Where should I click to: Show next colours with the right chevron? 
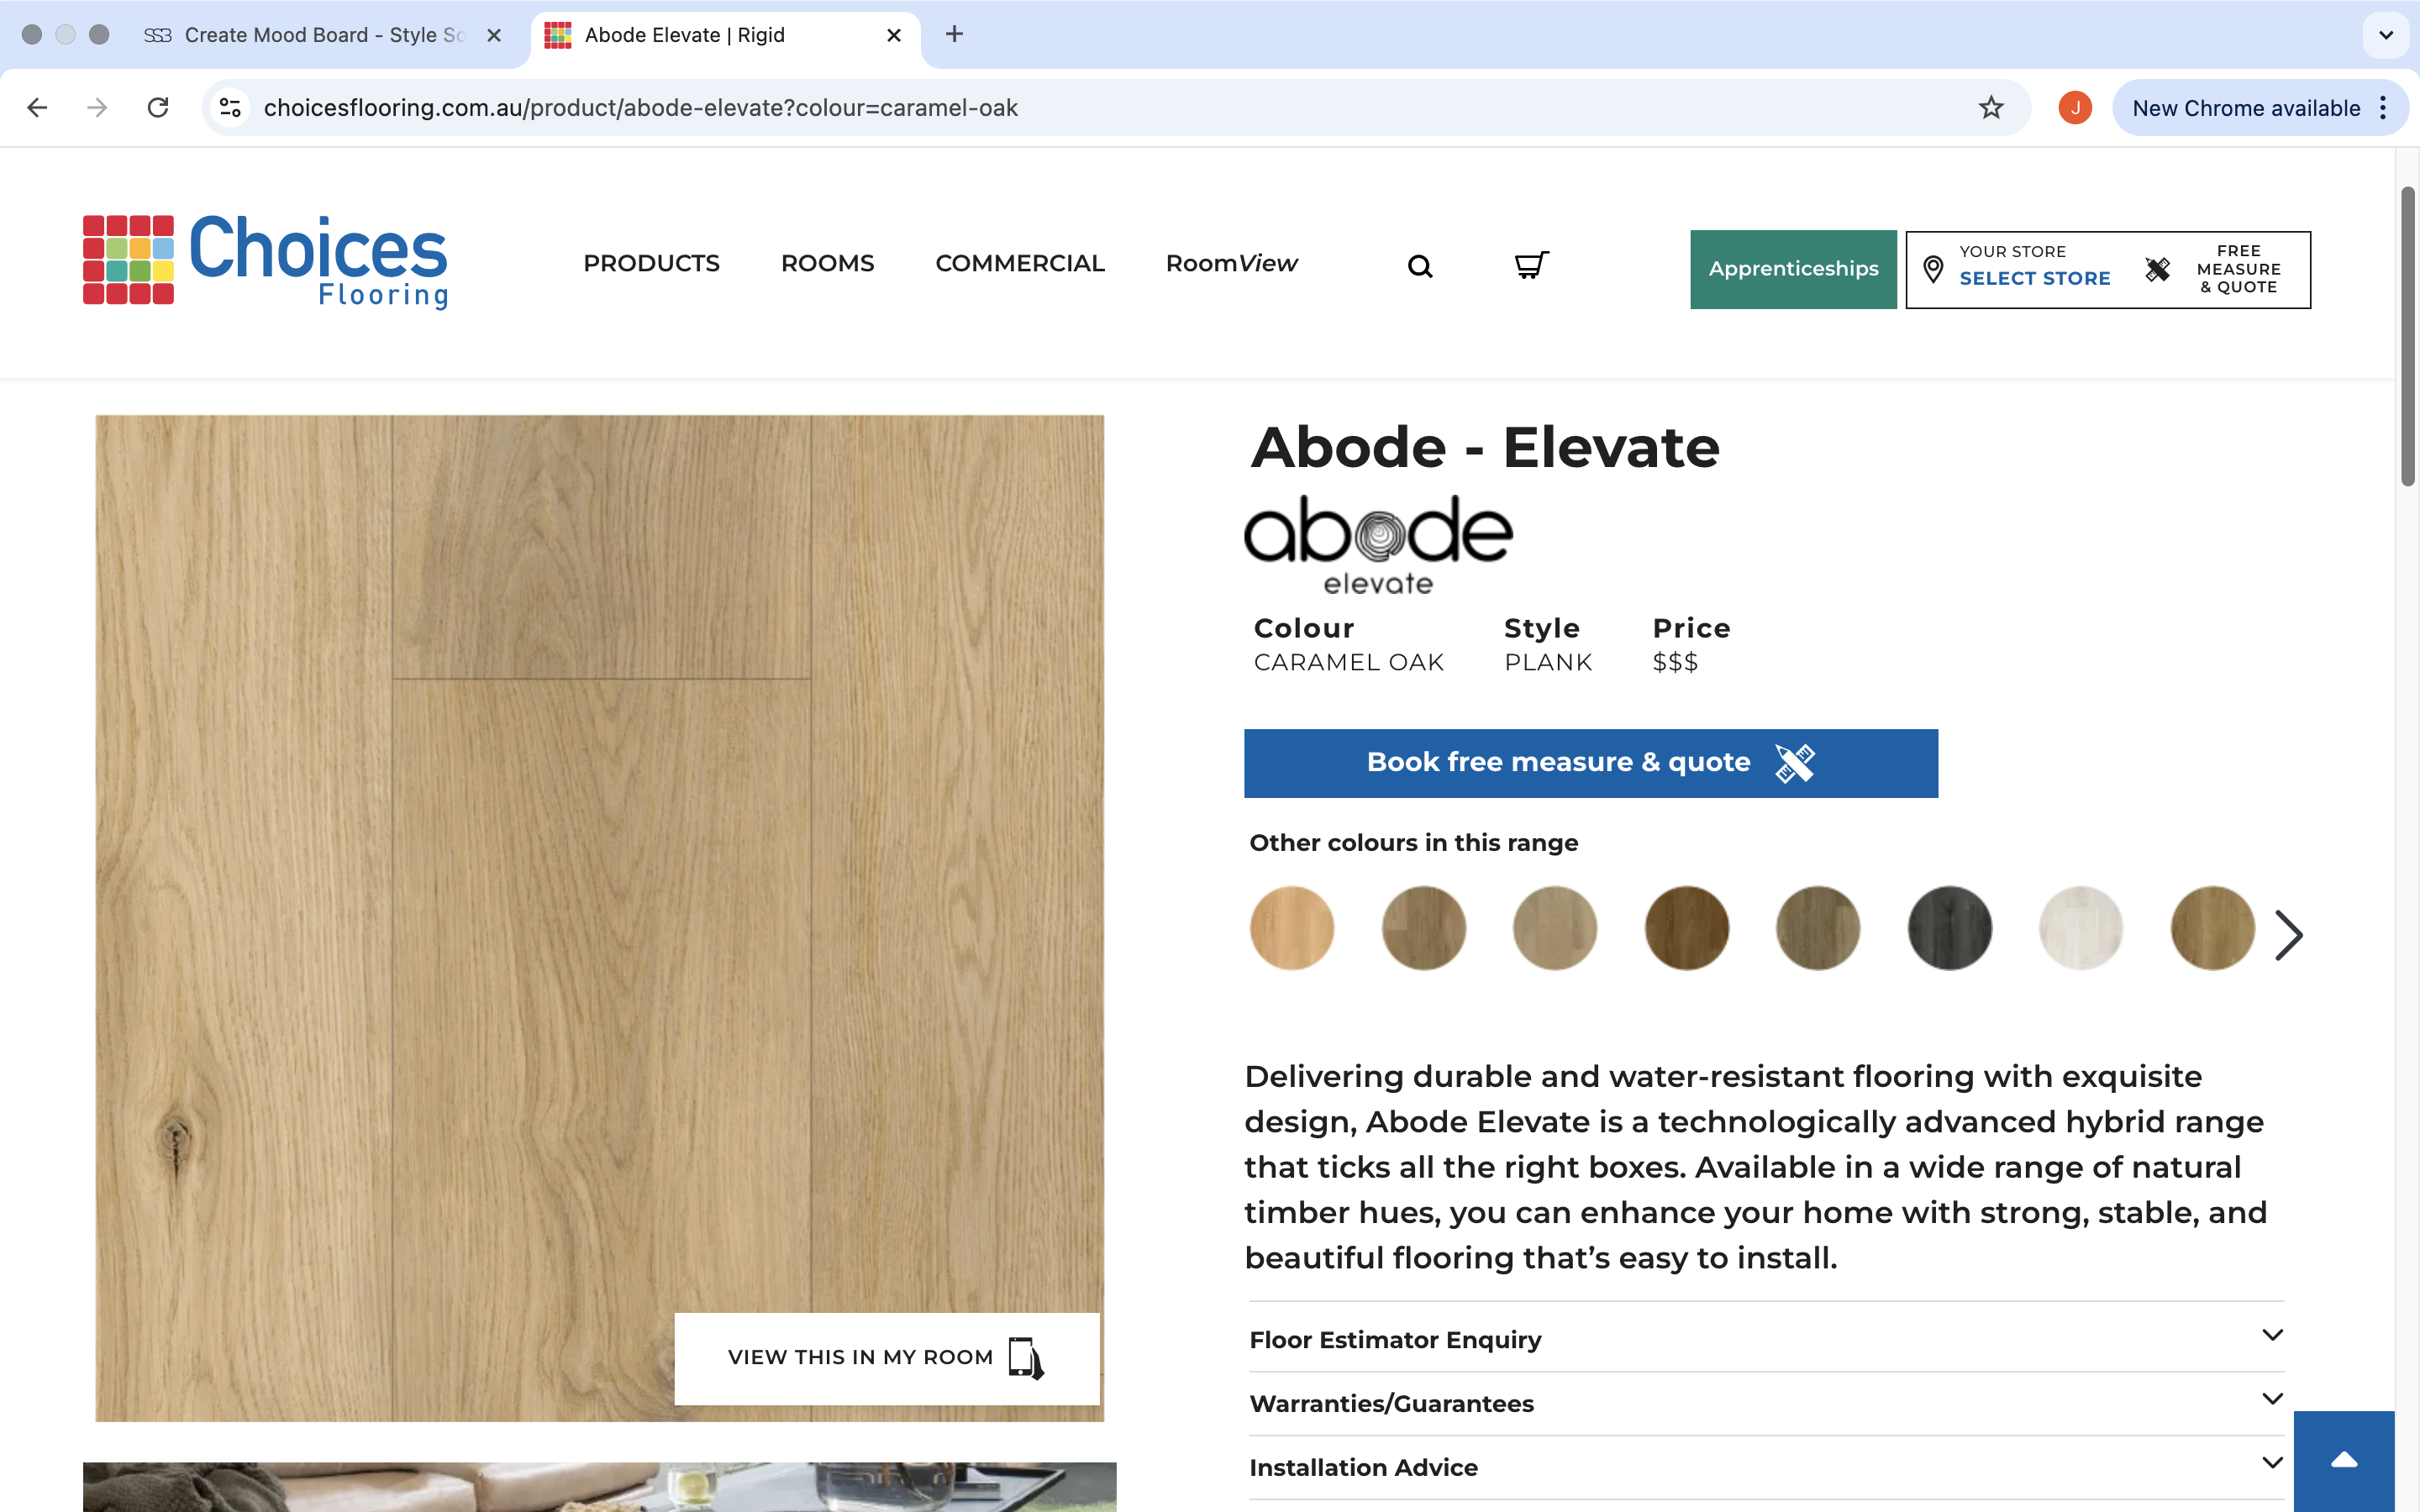pyautogui.click(x=2288, y=935)
